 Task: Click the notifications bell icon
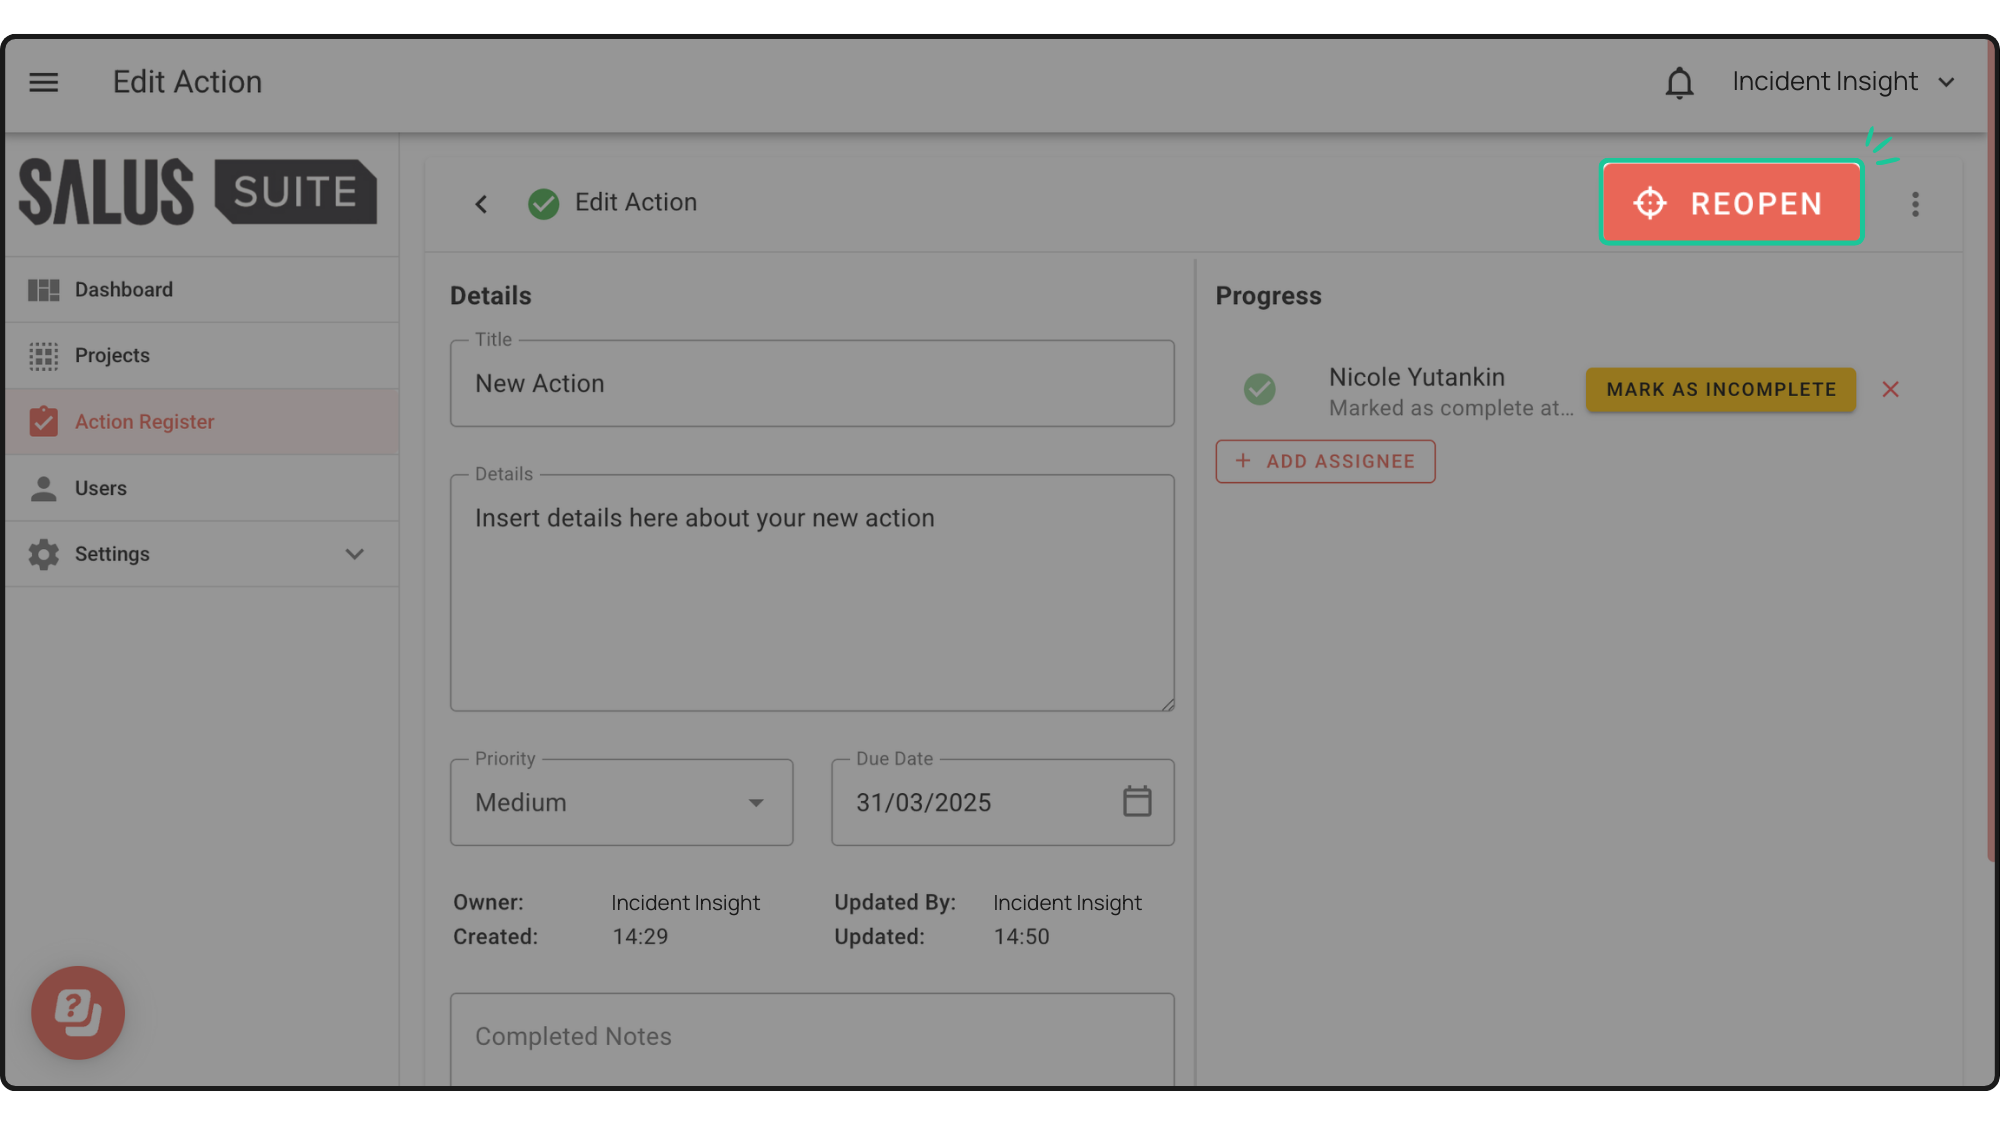tap(1679, 83)
